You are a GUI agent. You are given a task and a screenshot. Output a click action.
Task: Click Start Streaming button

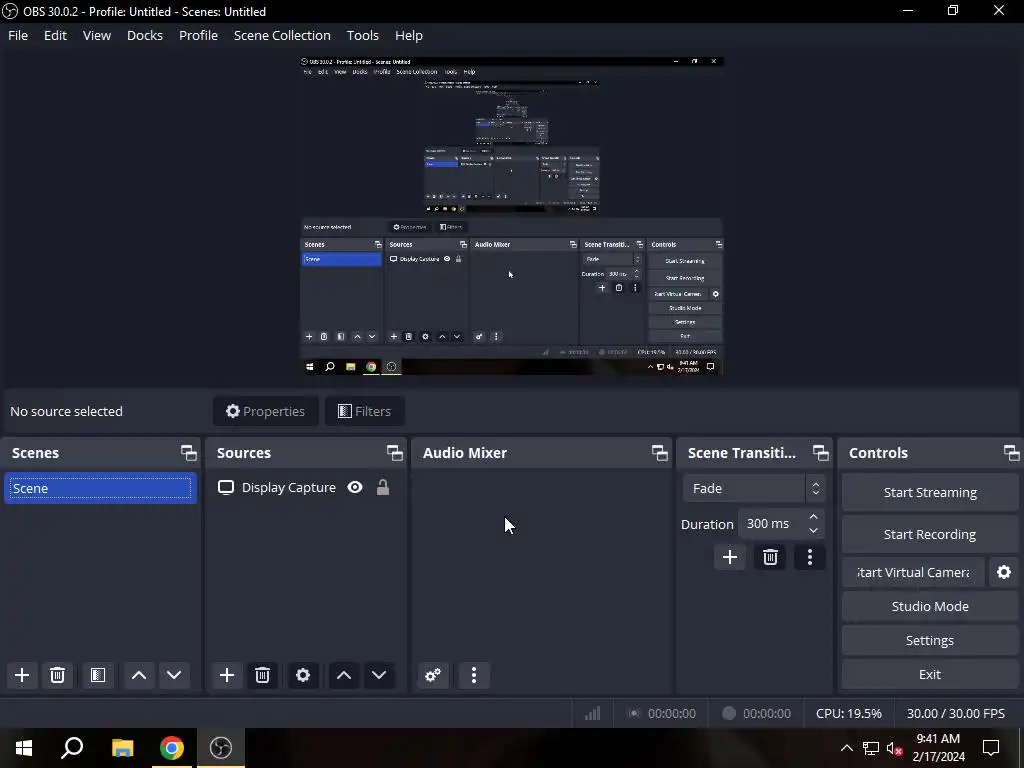(930, 492)
